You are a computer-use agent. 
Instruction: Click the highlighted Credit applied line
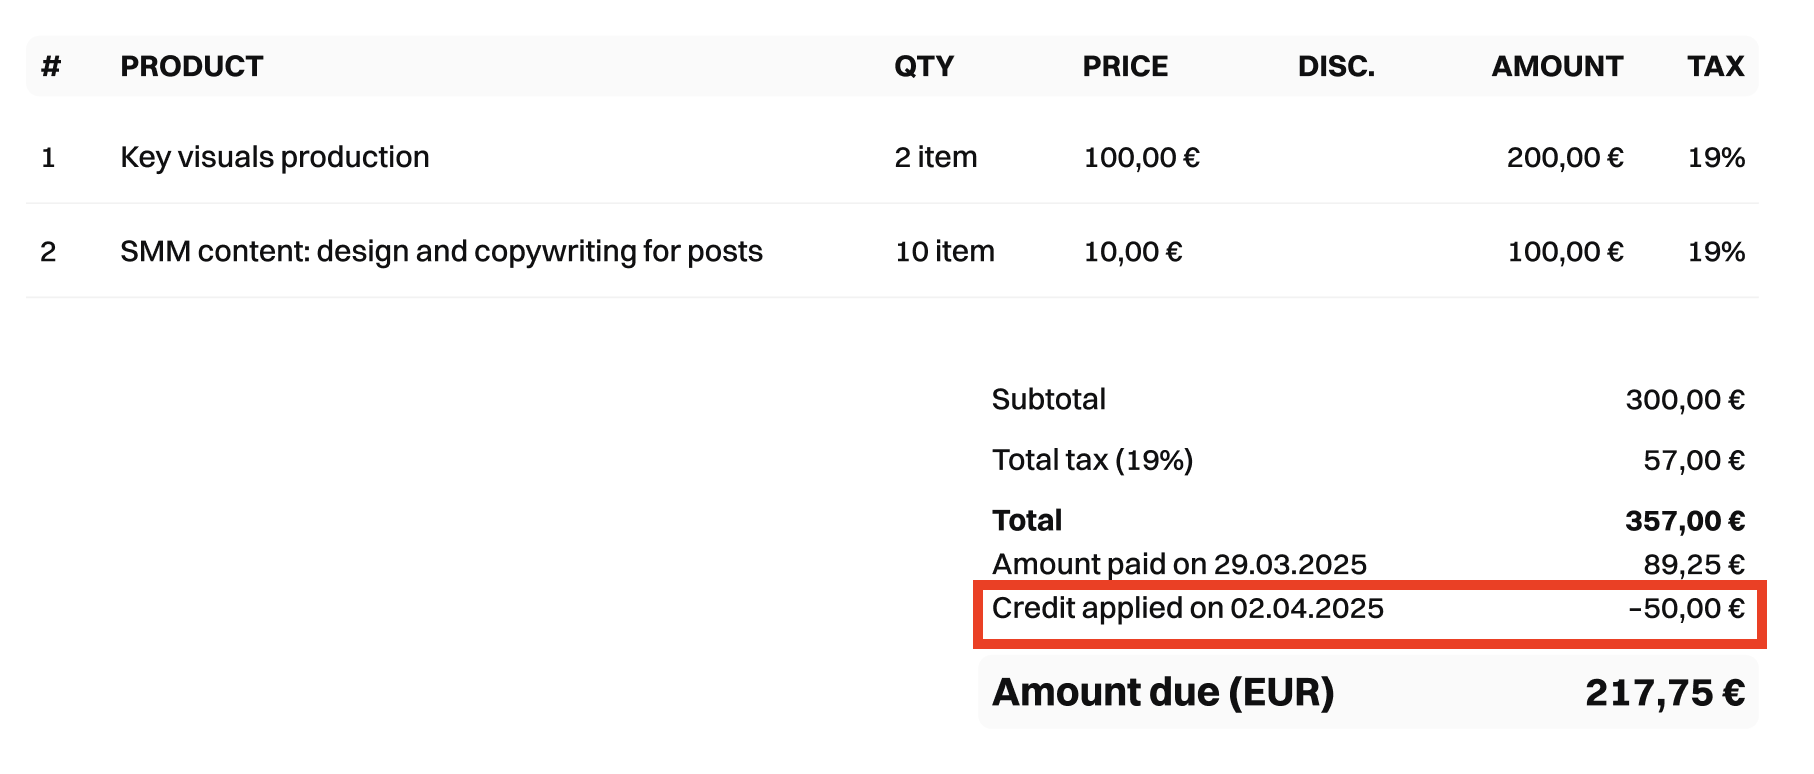1187,608
